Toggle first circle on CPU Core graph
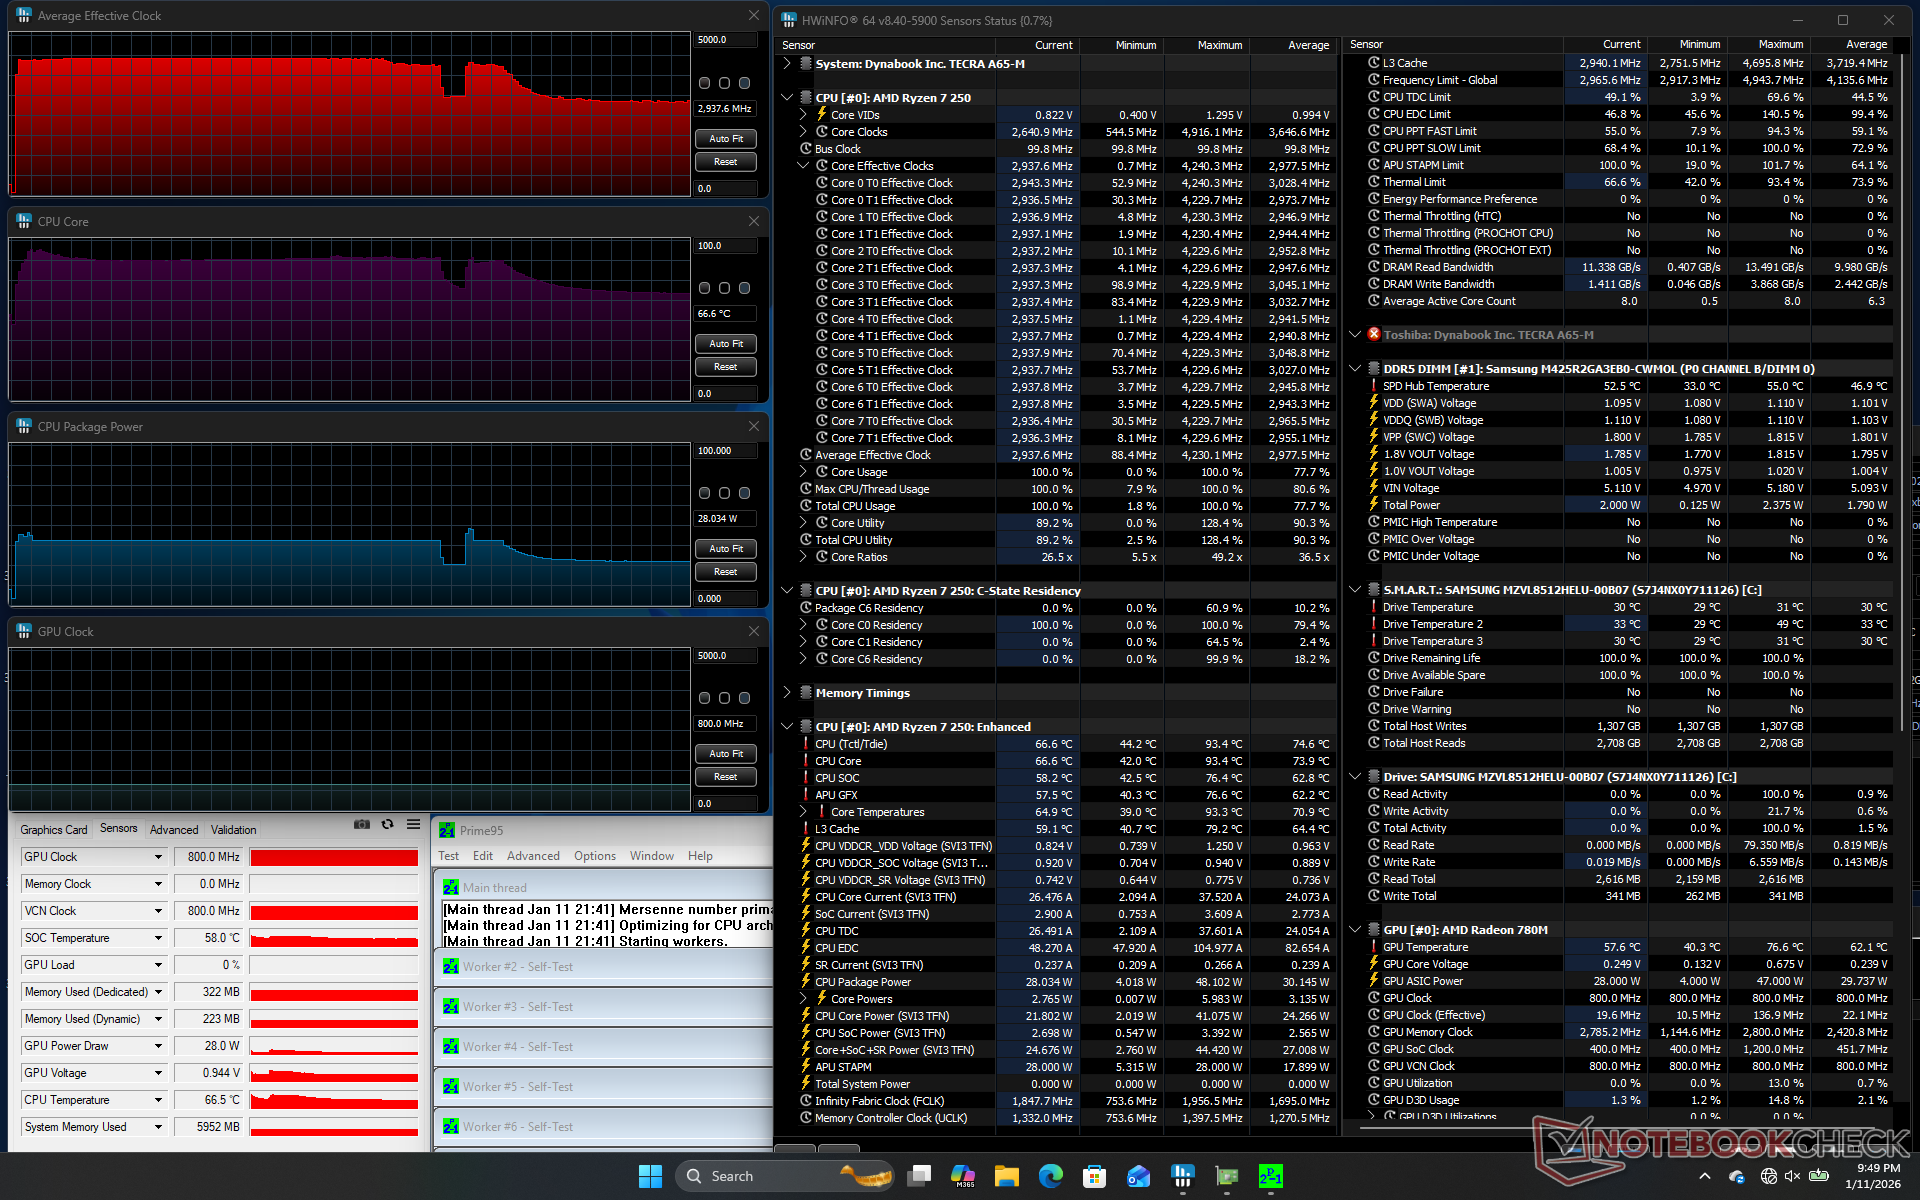Image resolution: width=1920 pixels, height=1200 pixels. 705,288
